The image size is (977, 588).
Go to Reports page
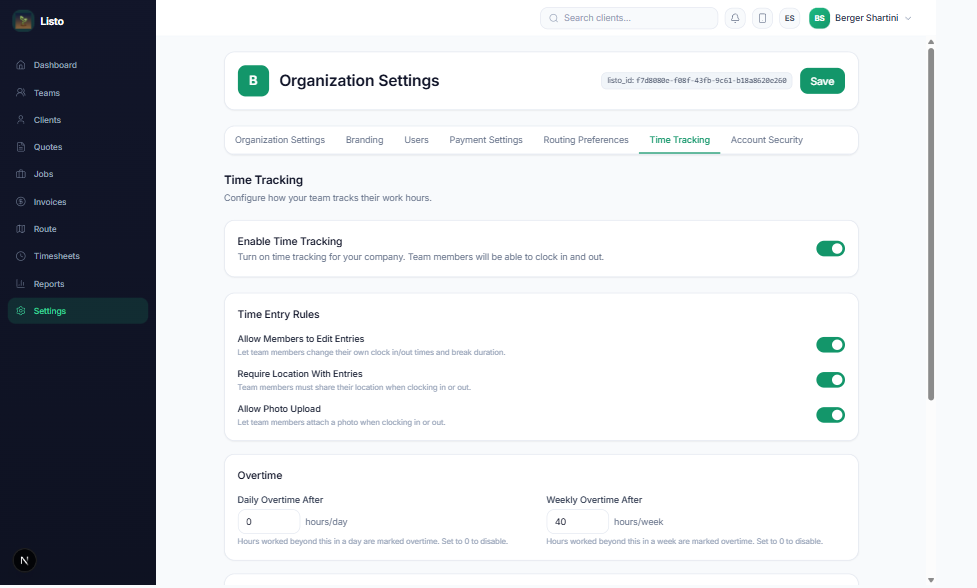[78, 283]
